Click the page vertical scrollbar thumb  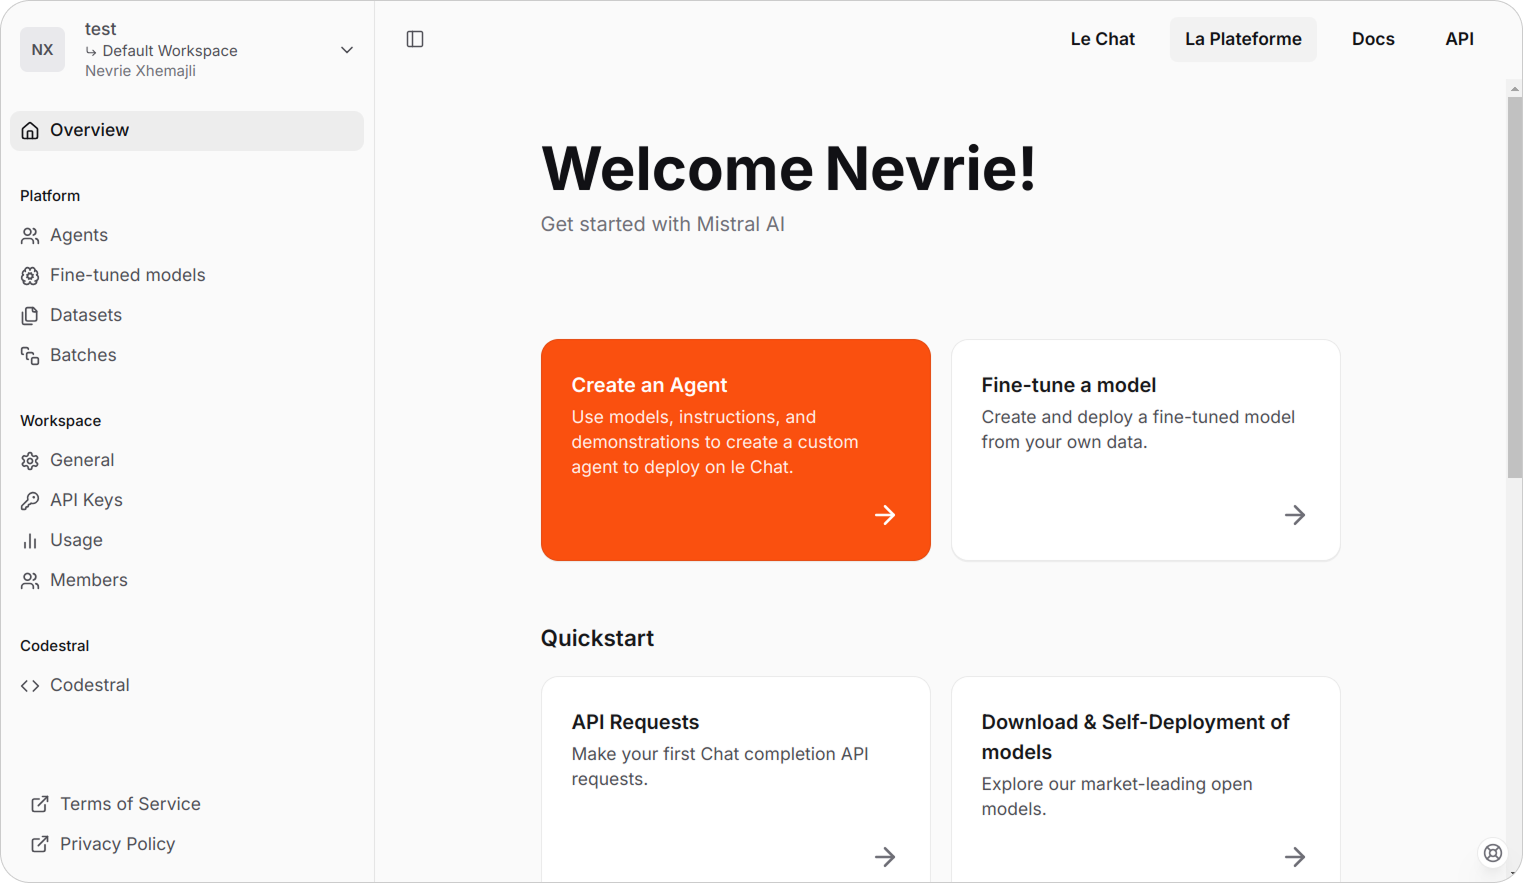(x=1514, y=288)
